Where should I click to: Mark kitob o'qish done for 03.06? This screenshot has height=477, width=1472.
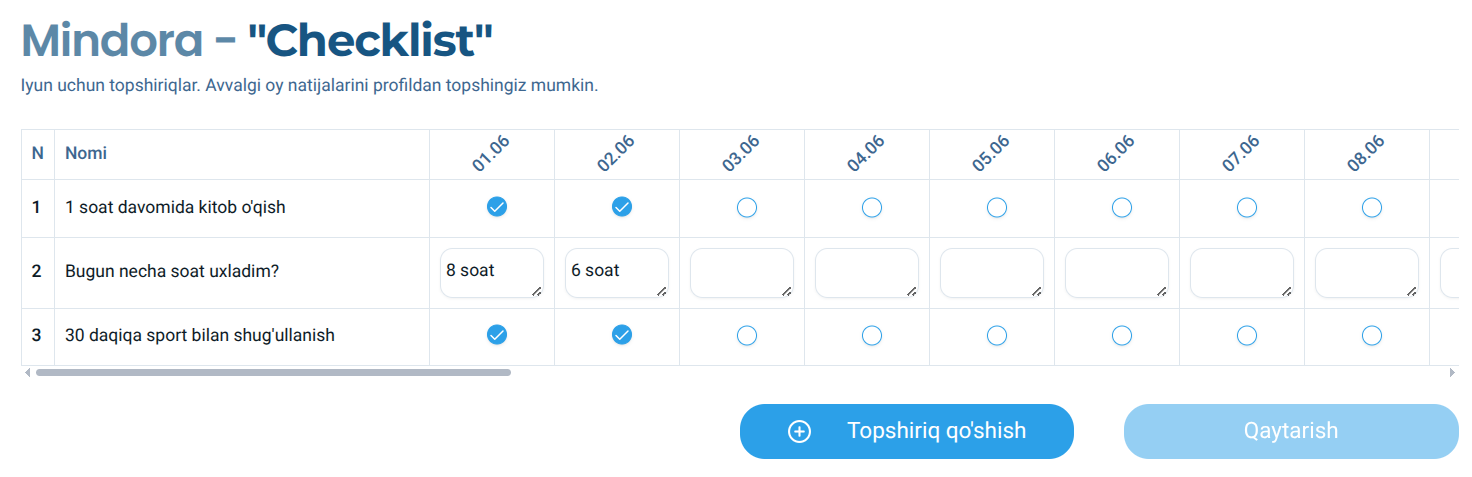747,207
